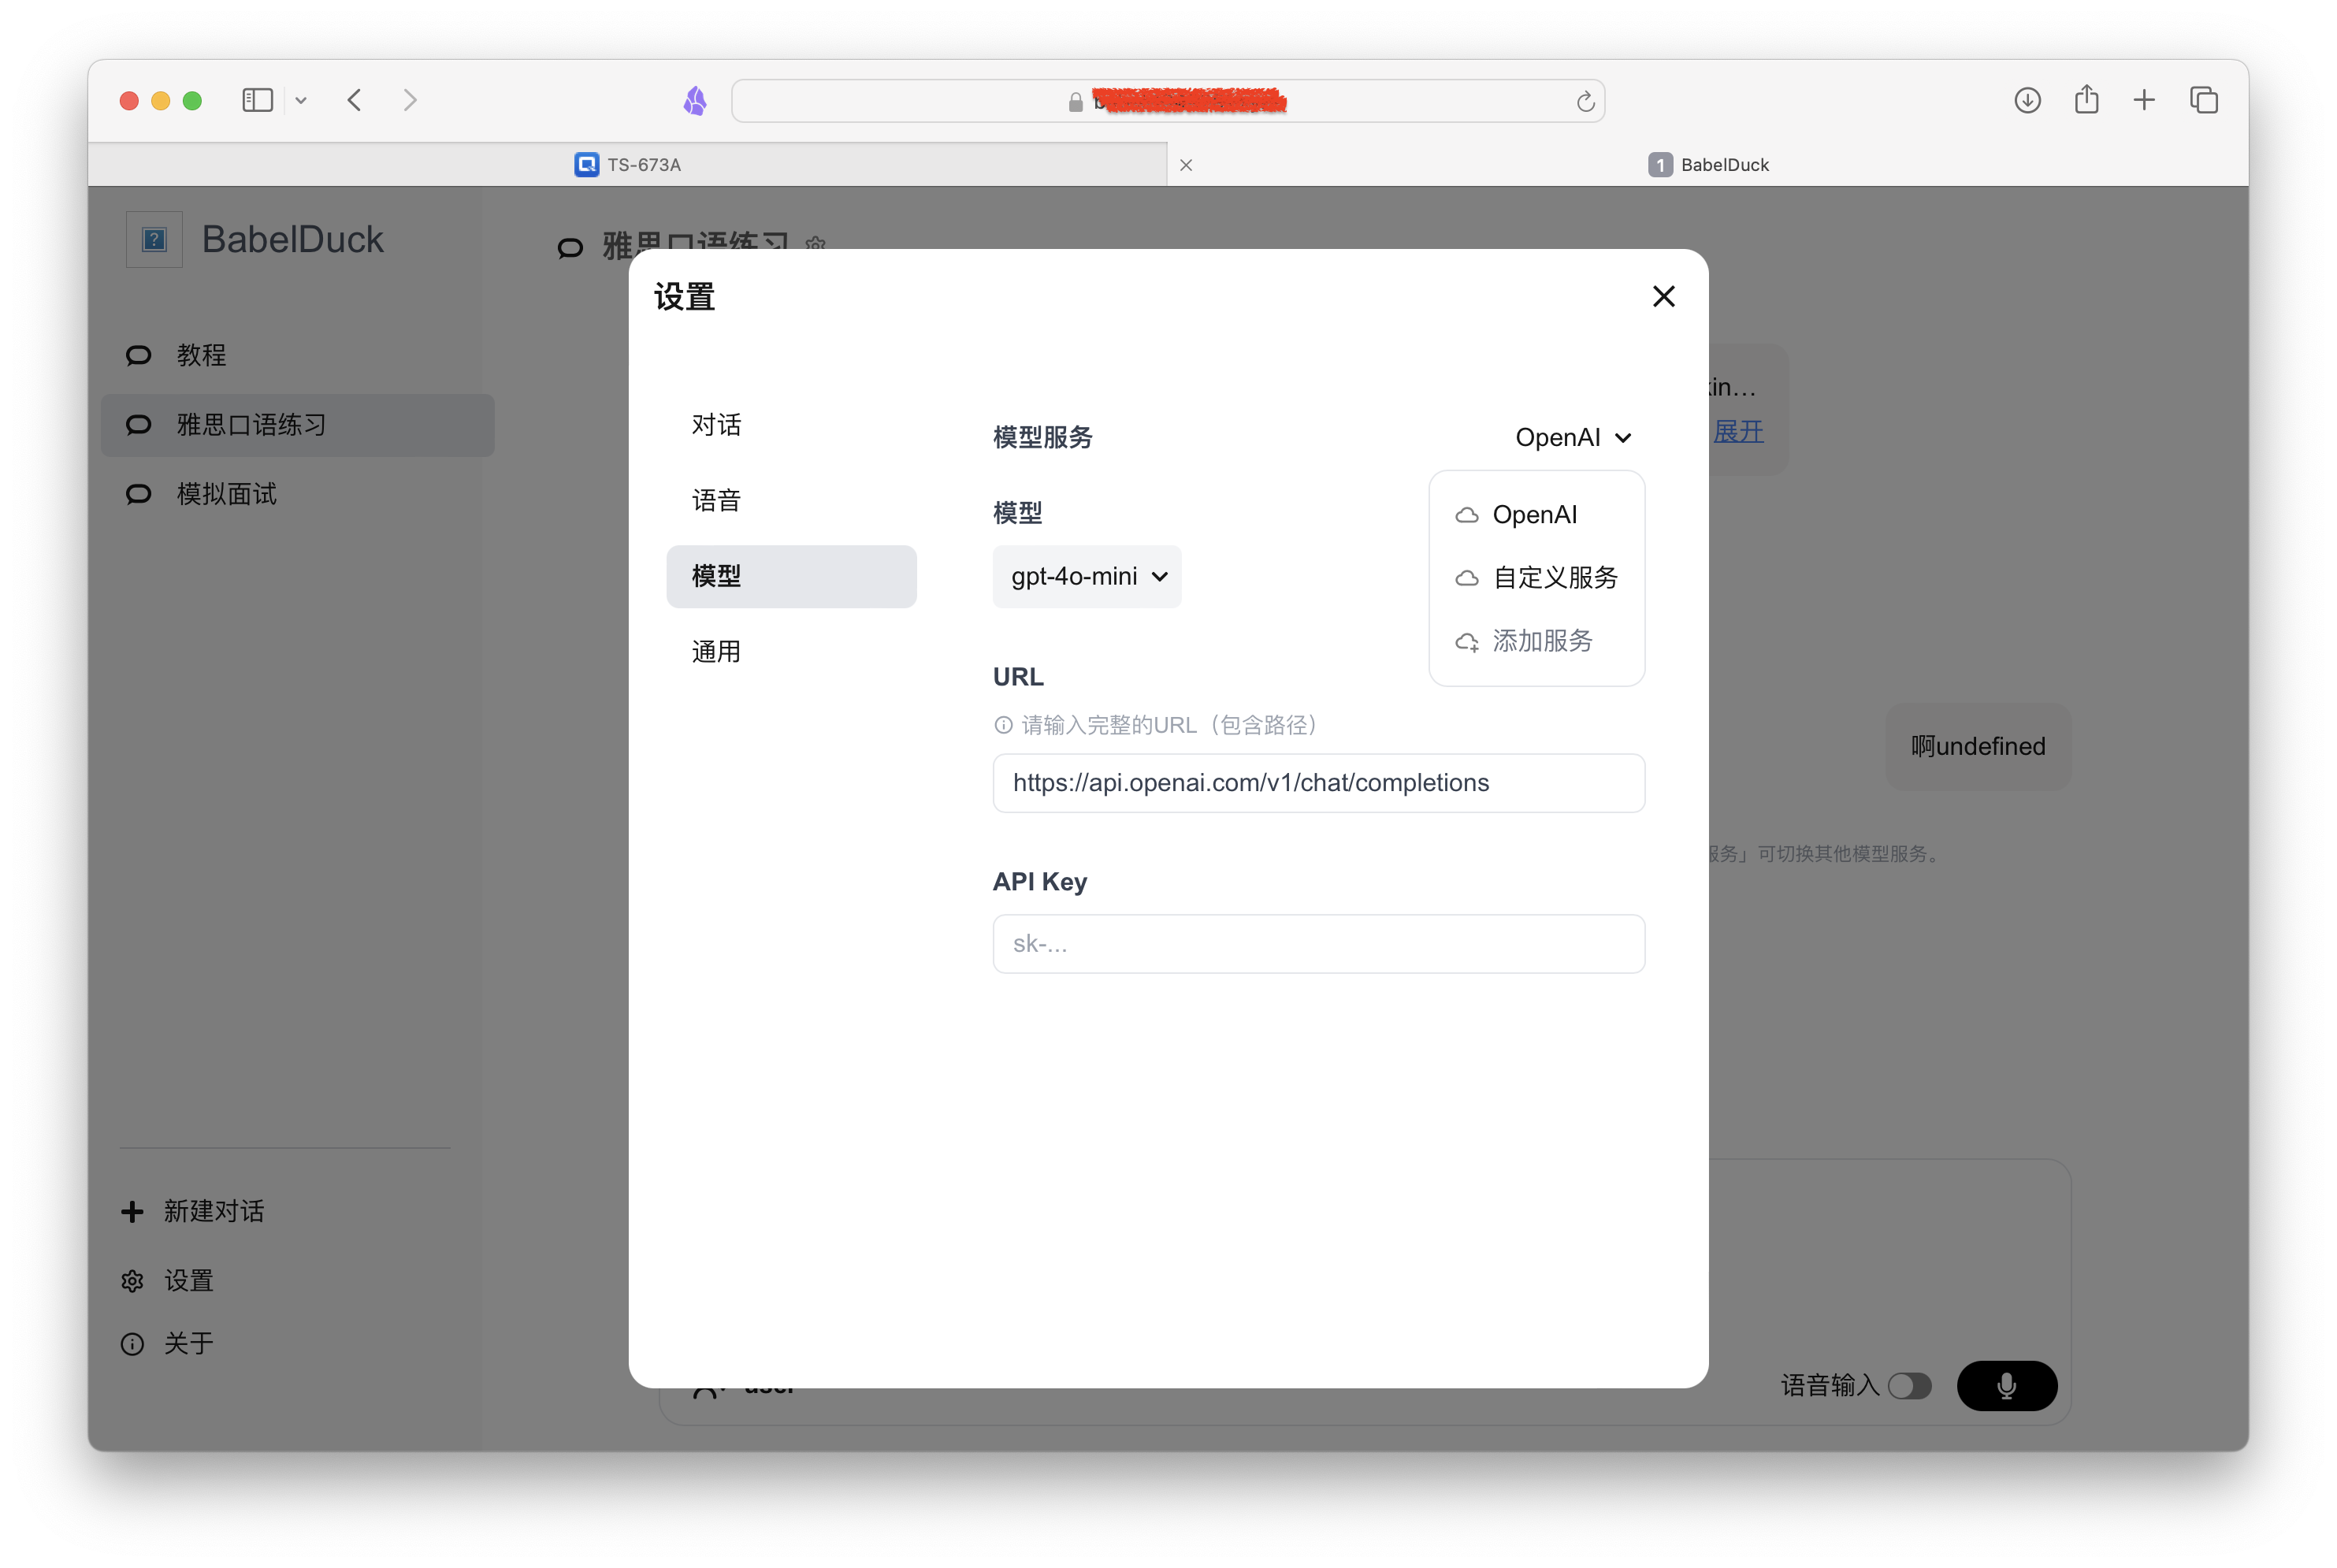Image resolution: width=2337 pixels, height=1568 pixels.
Task: Click the cloud icon next to 添加服务
Action: pos(1466,642)
